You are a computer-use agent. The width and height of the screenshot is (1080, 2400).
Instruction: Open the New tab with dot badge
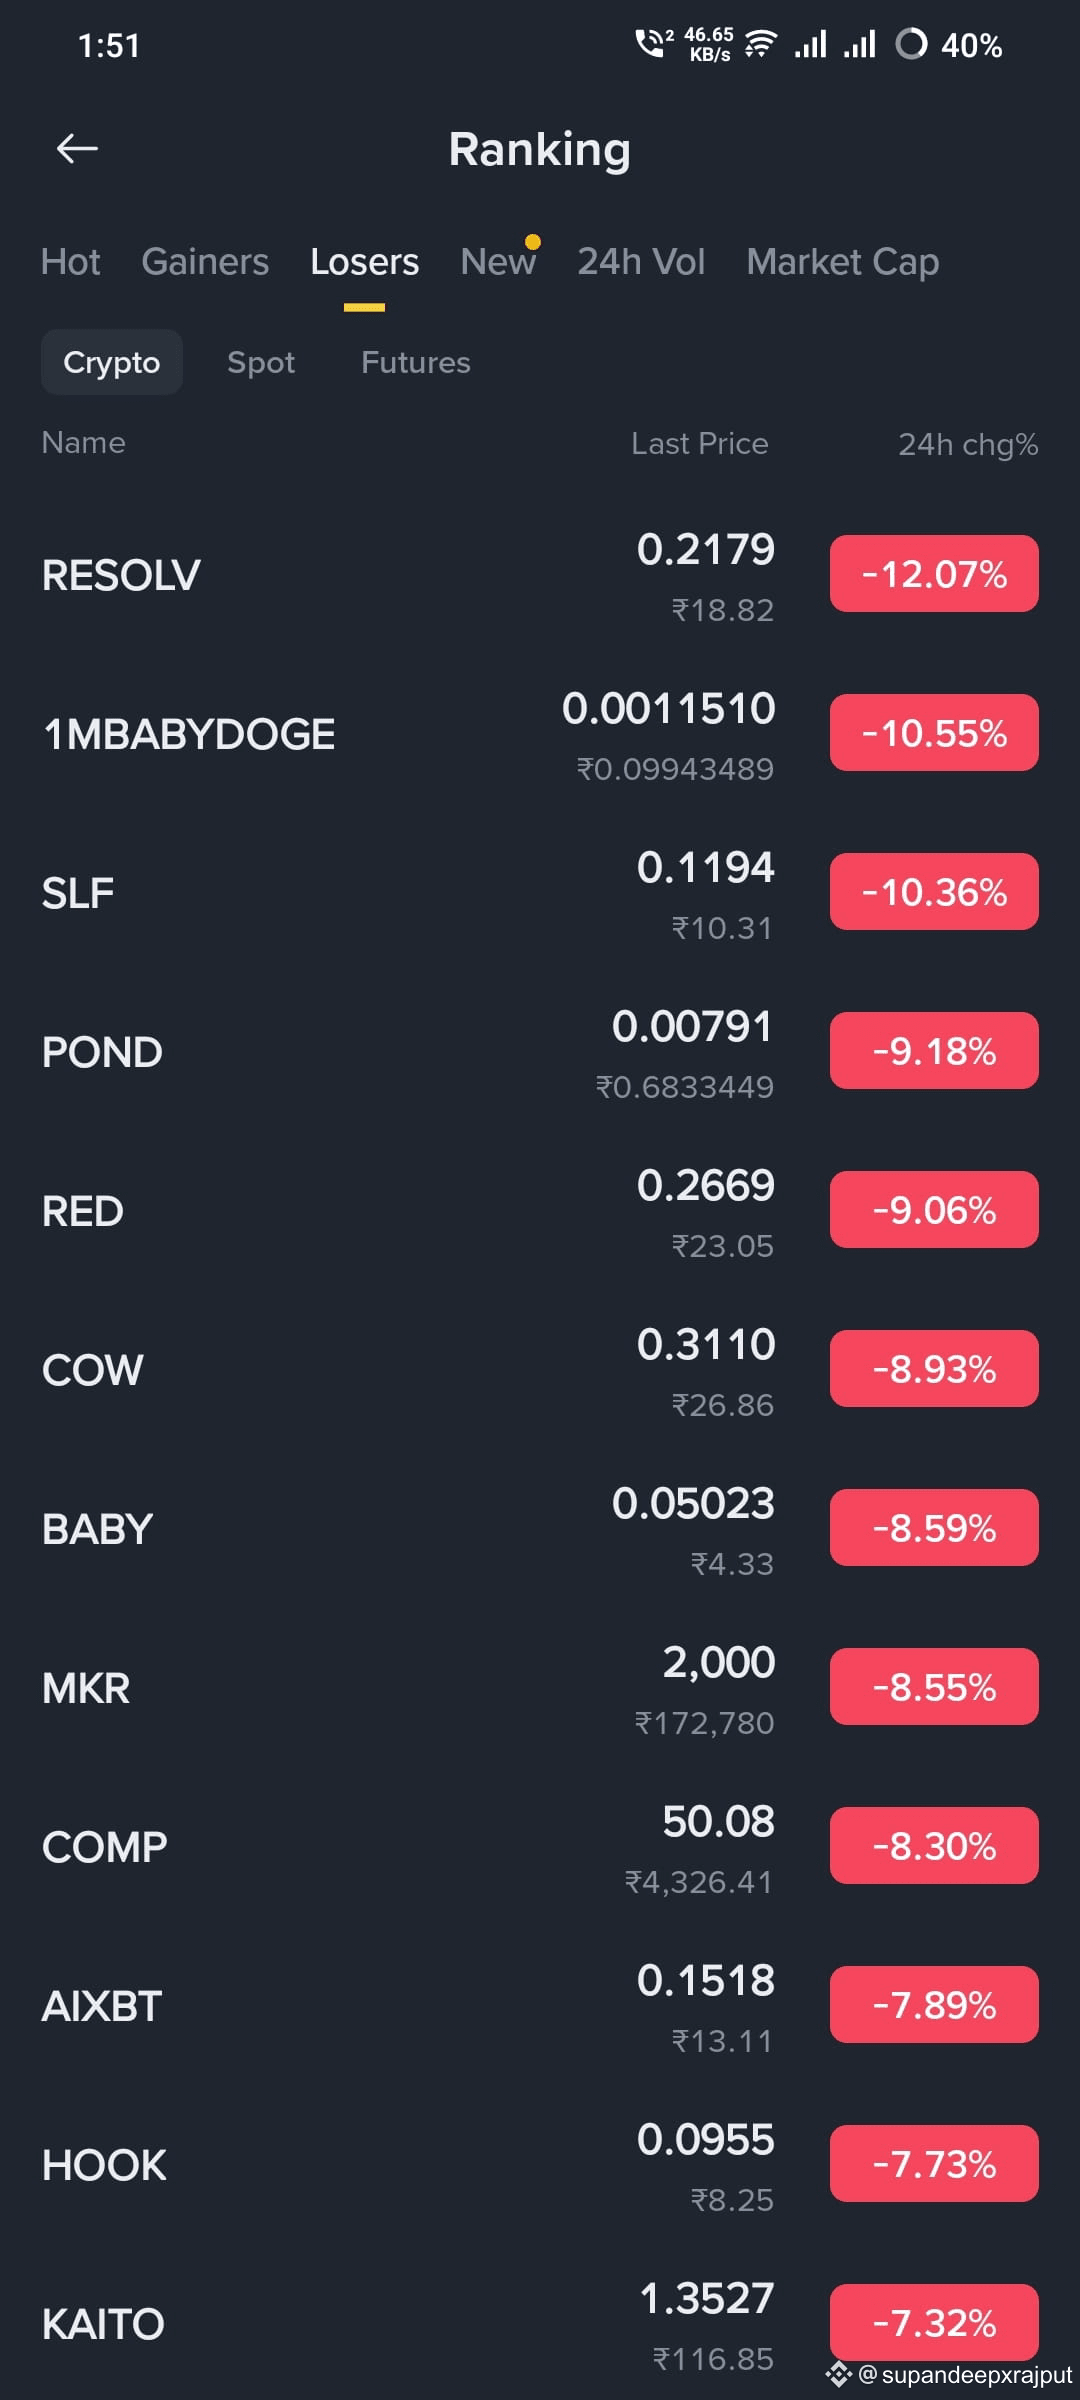tap(499, 261)
